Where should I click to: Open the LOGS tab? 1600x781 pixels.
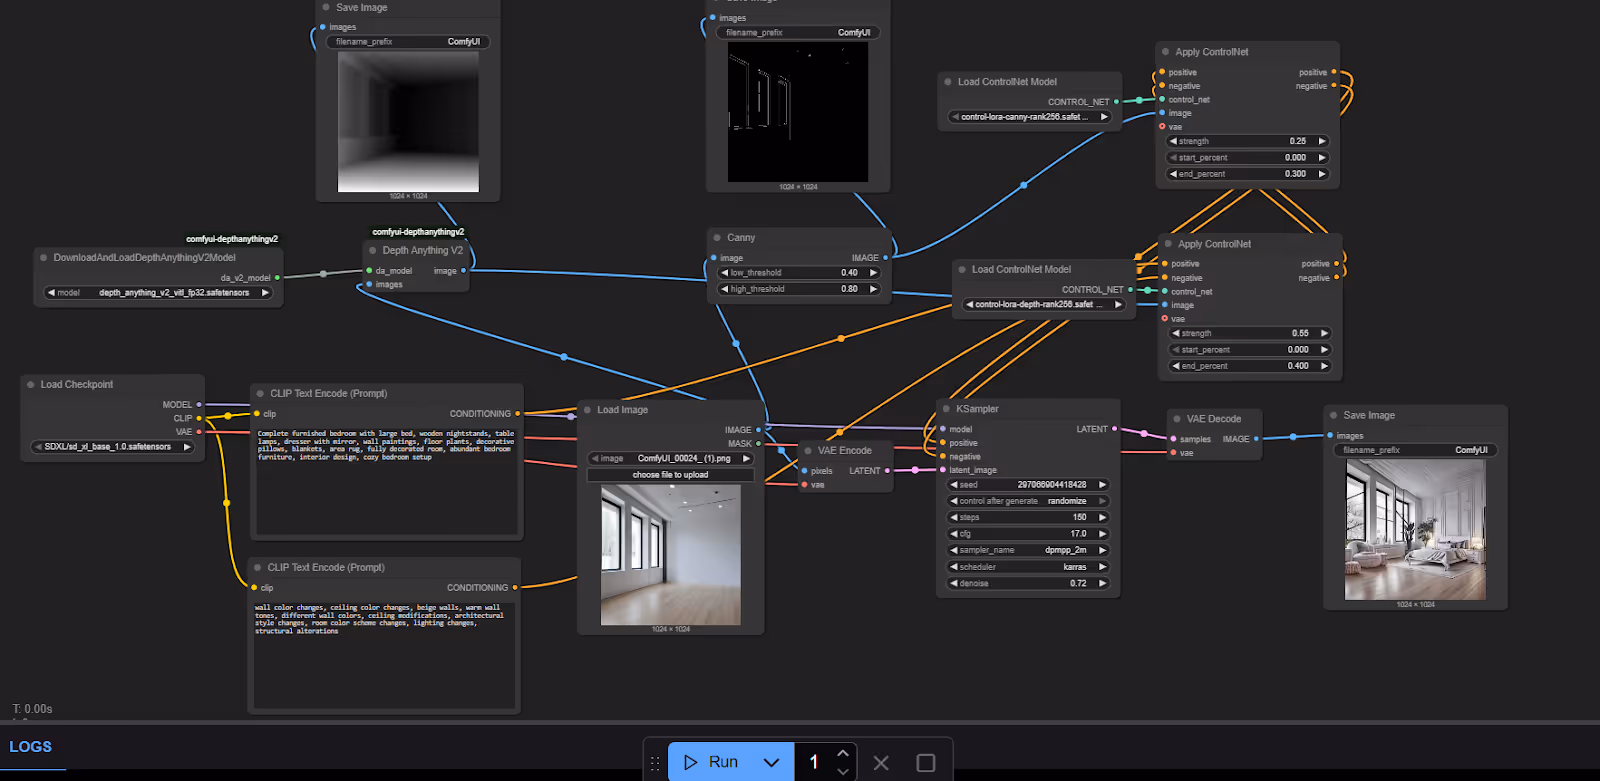31,747
